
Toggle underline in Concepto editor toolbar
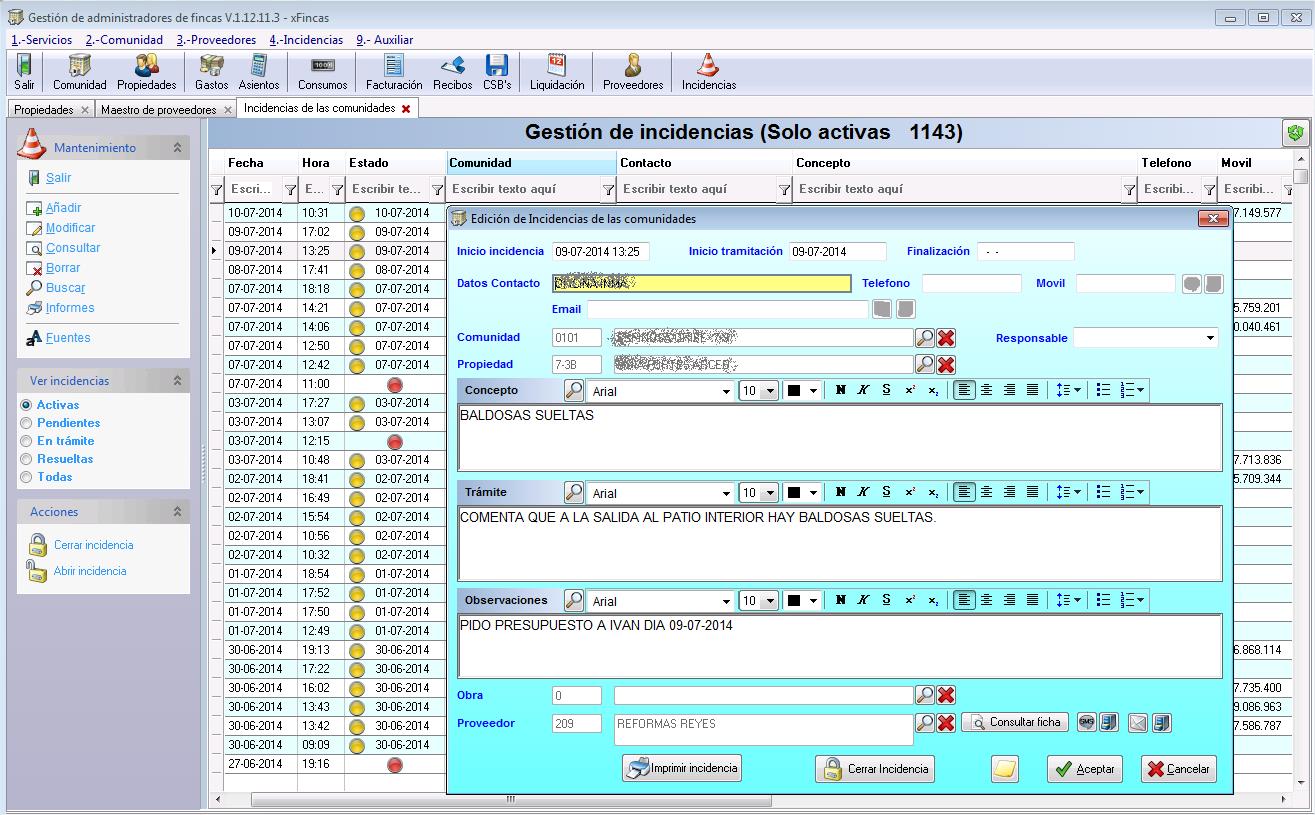coord(886,390)
